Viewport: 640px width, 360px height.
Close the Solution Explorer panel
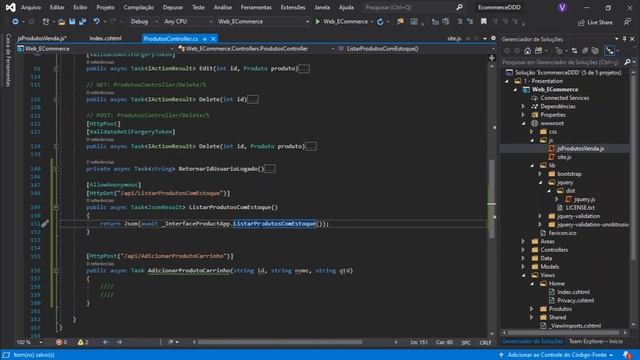[x=633, y=39]
